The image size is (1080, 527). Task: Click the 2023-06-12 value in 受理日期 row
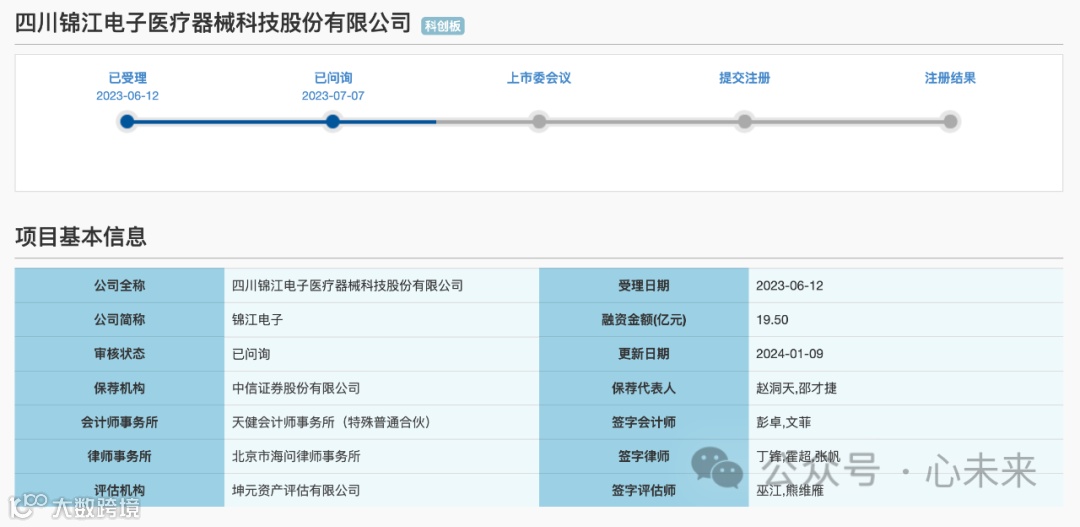click(x=789, y=286)
